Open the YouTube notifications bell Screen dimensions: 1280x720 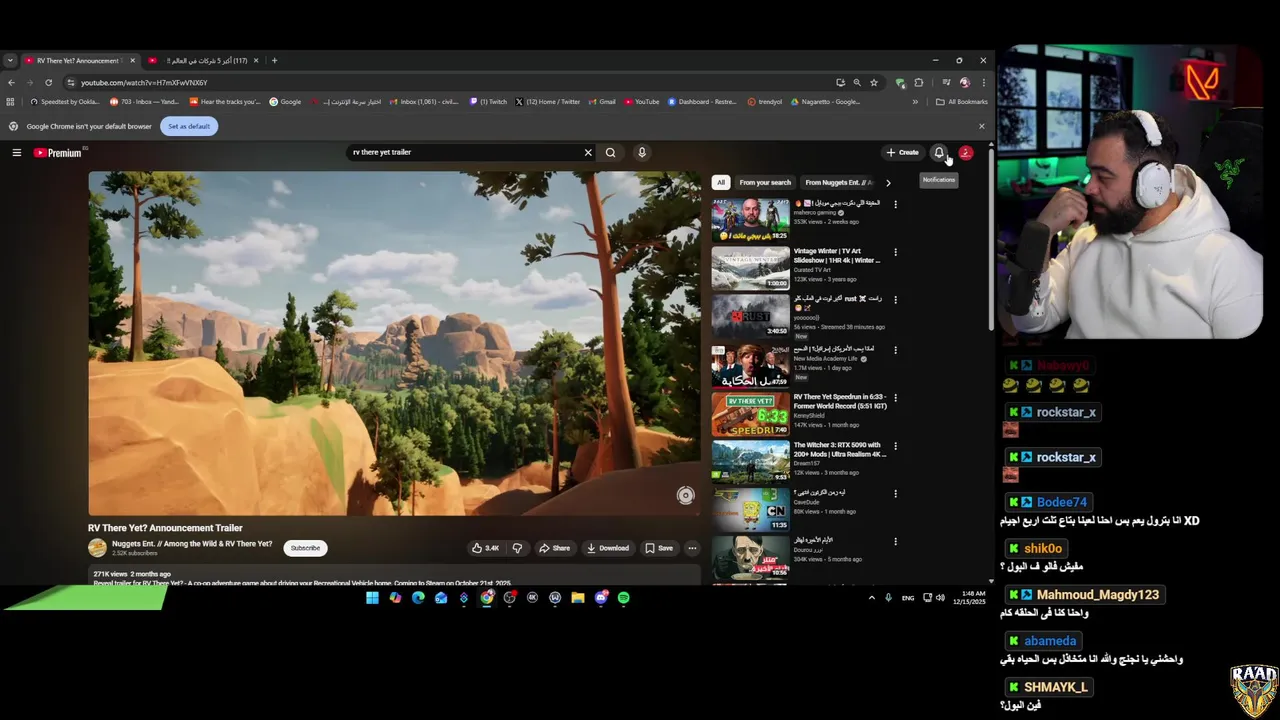[x=939, y=152]
